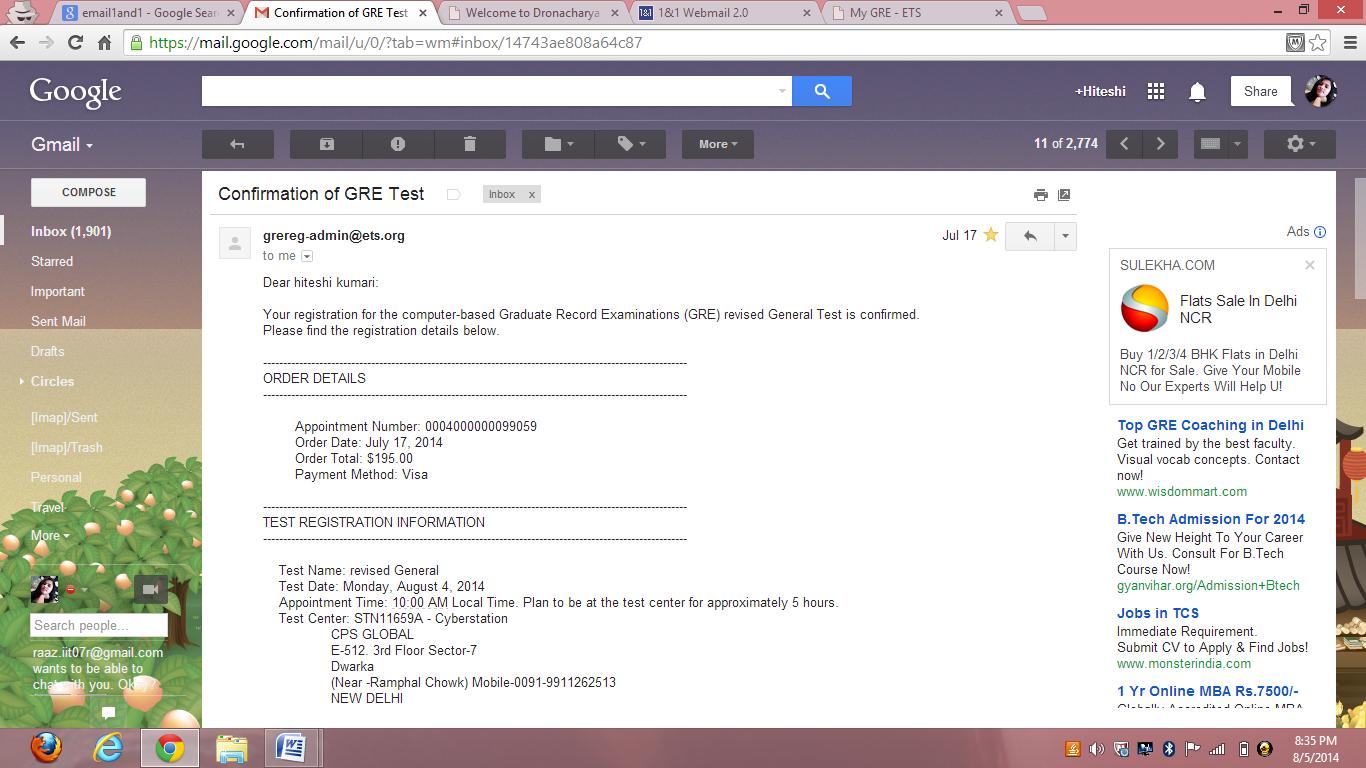Open the Drafts folder
Image resolution: width=1366 pixels, height=768 pixels.
[47, 351]
